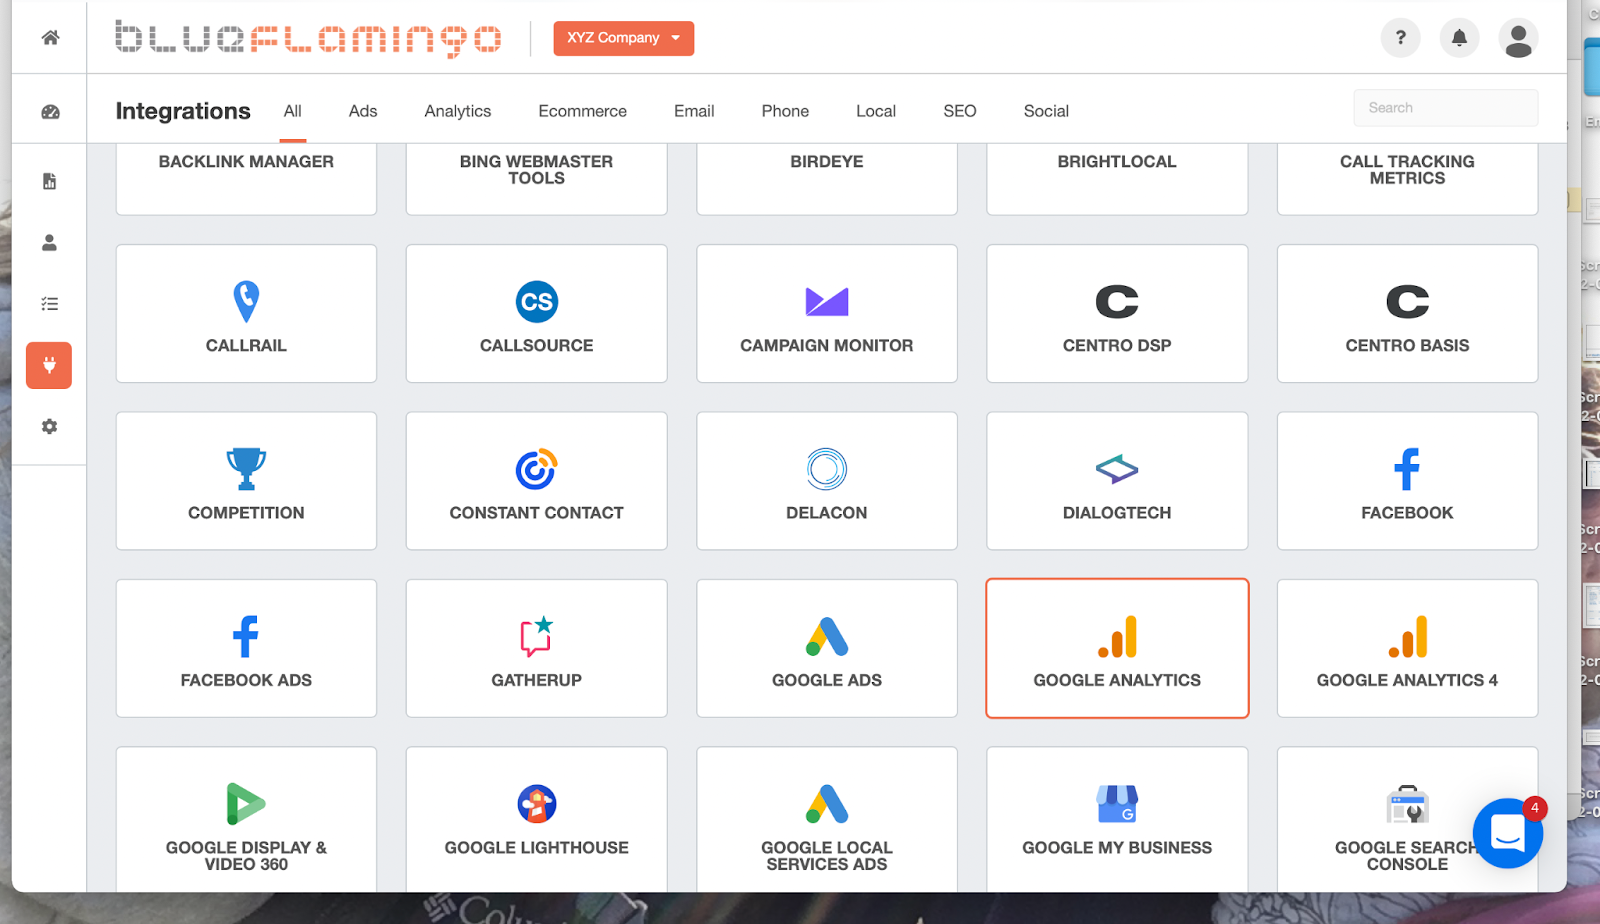Open the BrightLocal integration card
This screenshot has height=924, width=1600.
[1117, 178]
